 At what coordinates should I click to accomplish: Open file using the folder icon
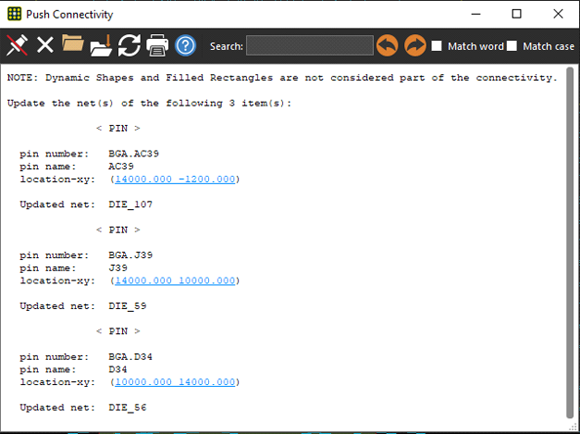pyautogui.click(x=73, y=43)
